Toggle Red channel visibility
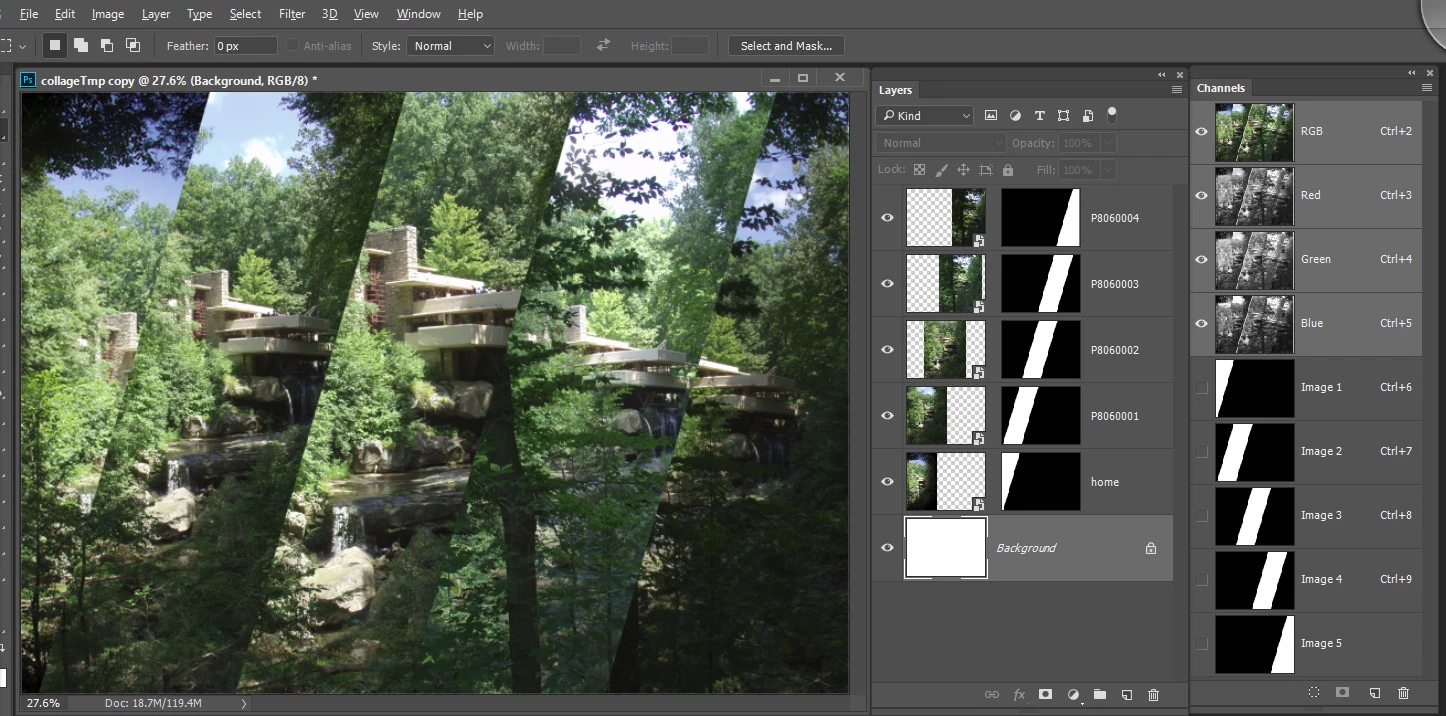The image size is (1446, 716). coord(1202,195)
